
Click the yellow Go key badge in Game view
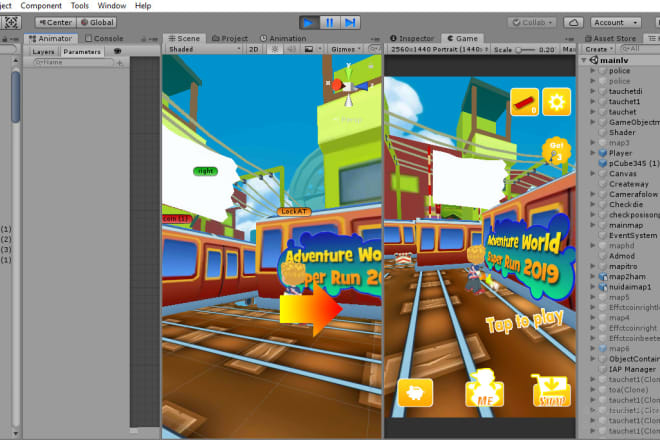556,151
